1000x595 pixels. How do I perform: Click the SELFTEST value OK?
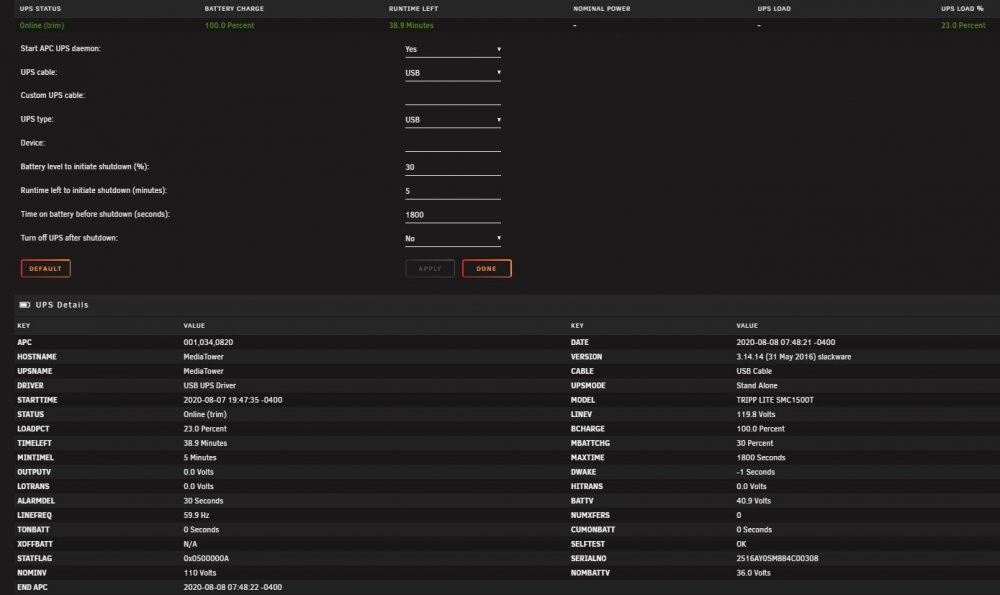coord(741,545)
